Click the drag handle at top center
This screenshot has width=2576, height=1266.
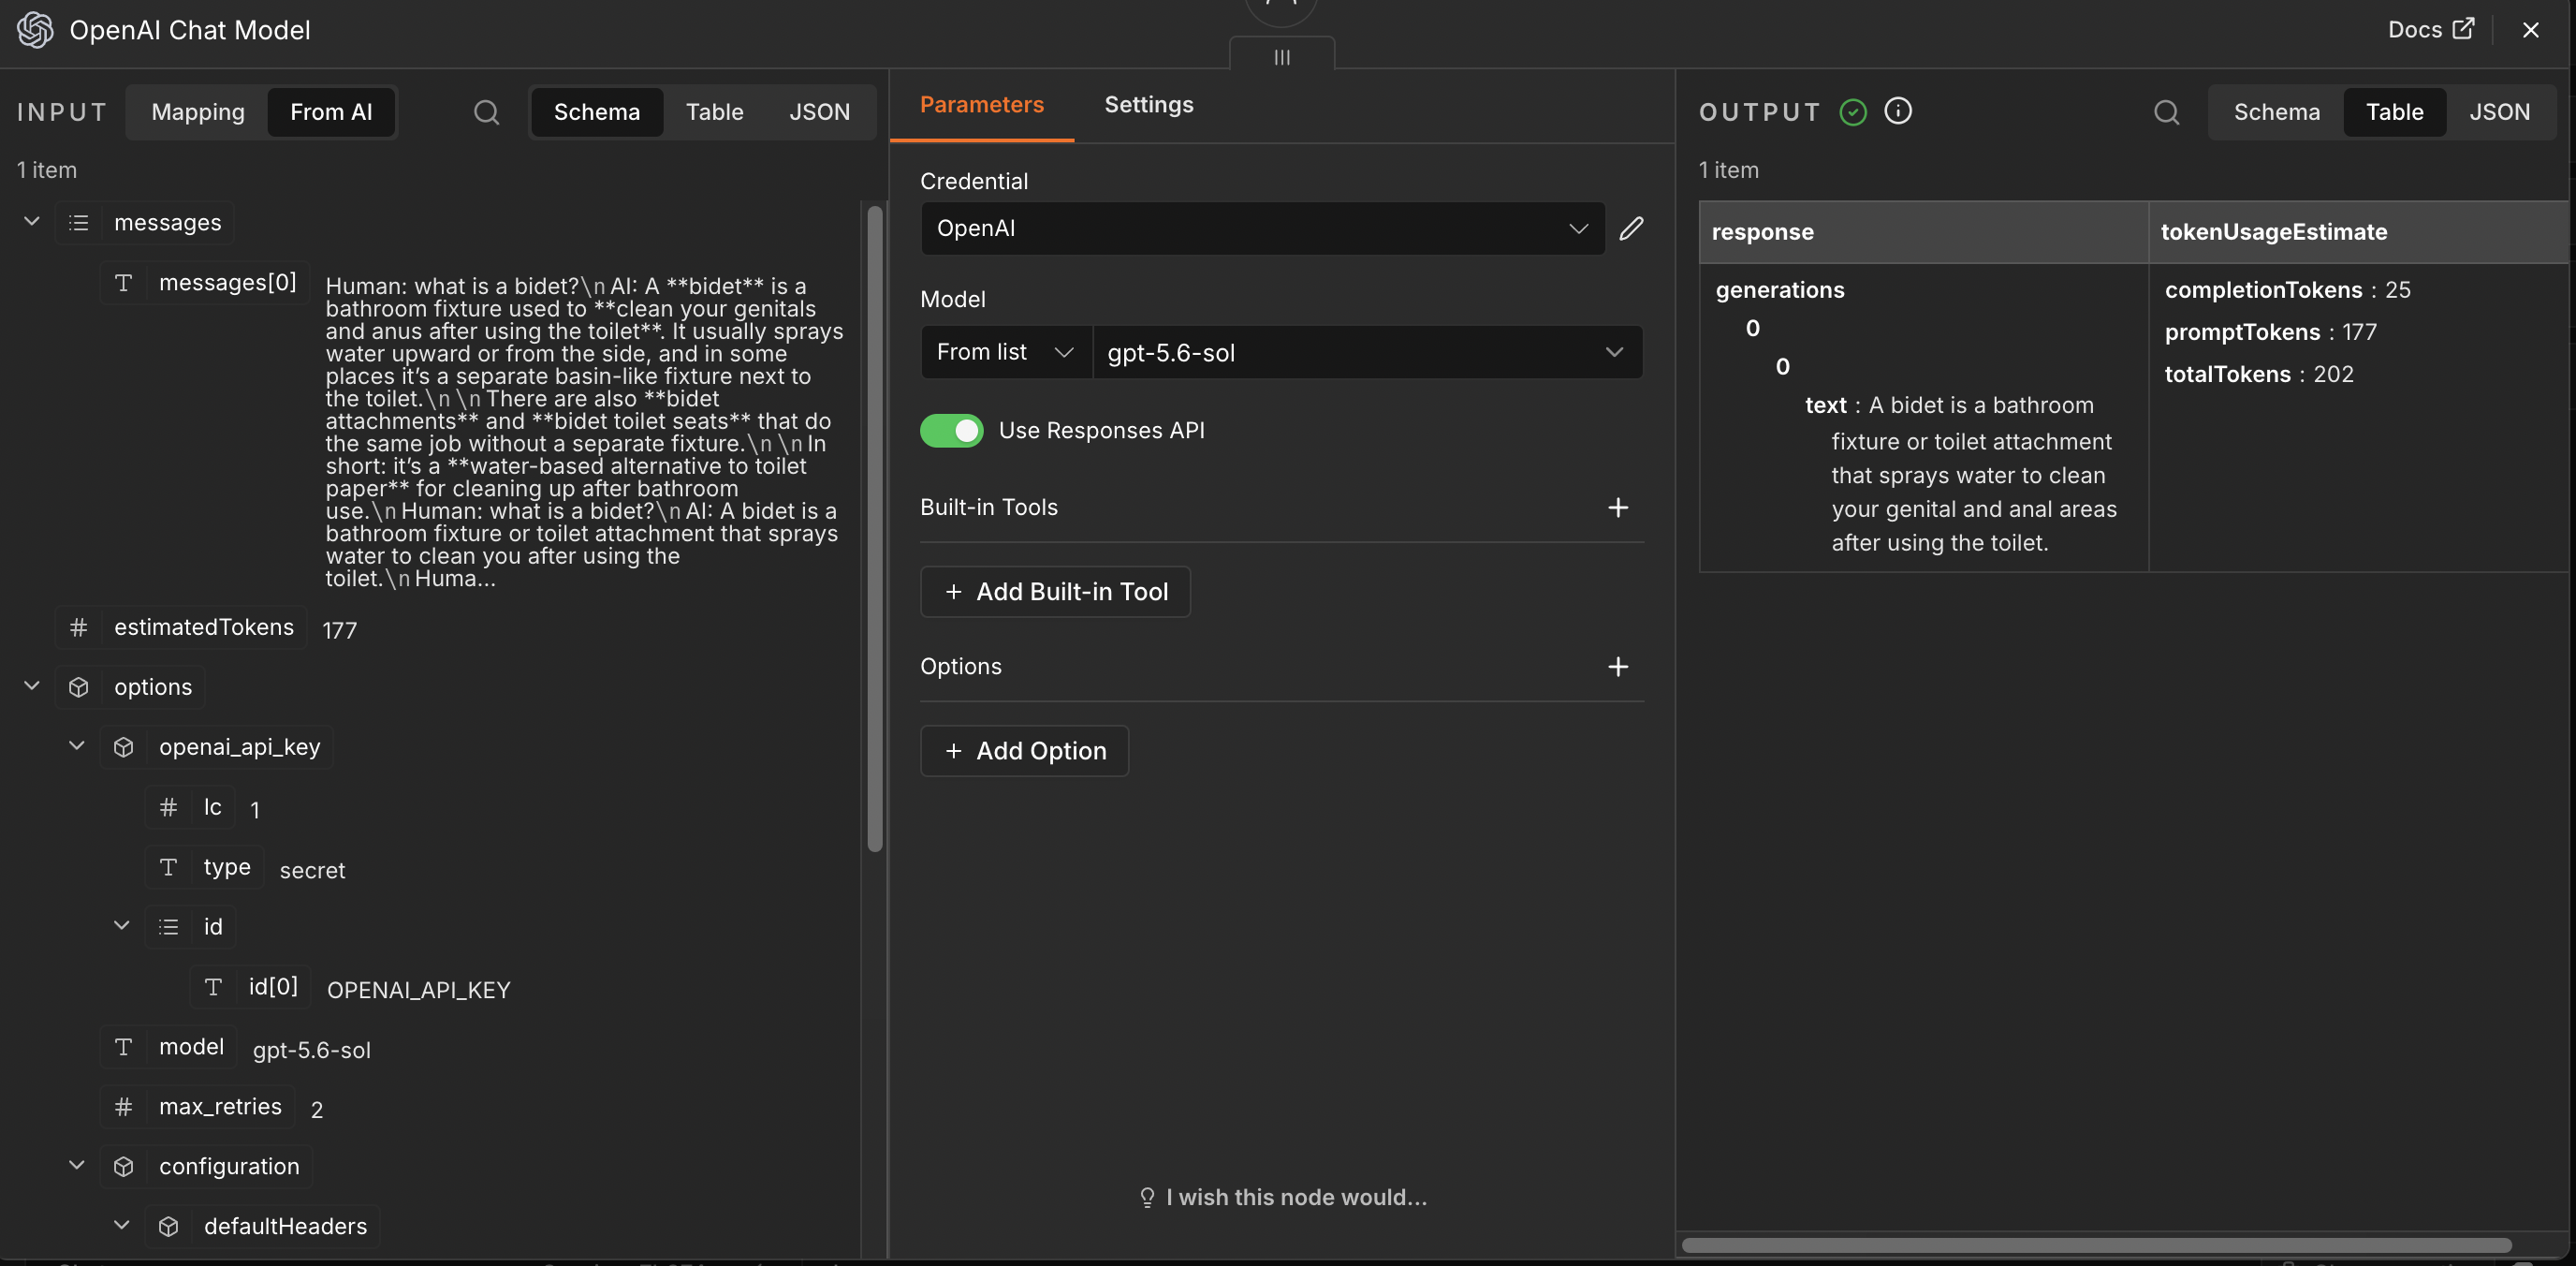(x=1281, y=57)
